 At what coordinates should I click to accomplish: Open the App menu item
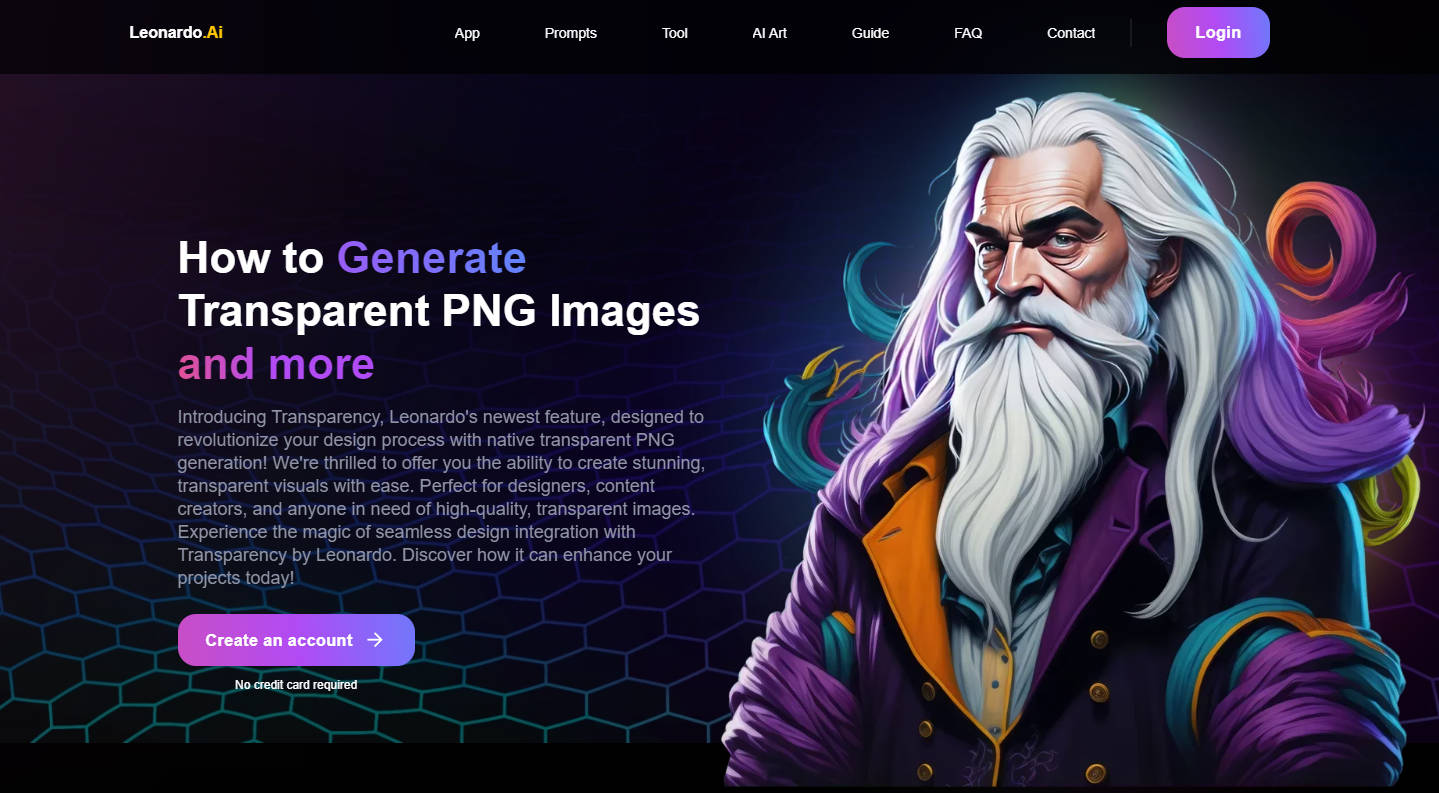pos(467,33)
